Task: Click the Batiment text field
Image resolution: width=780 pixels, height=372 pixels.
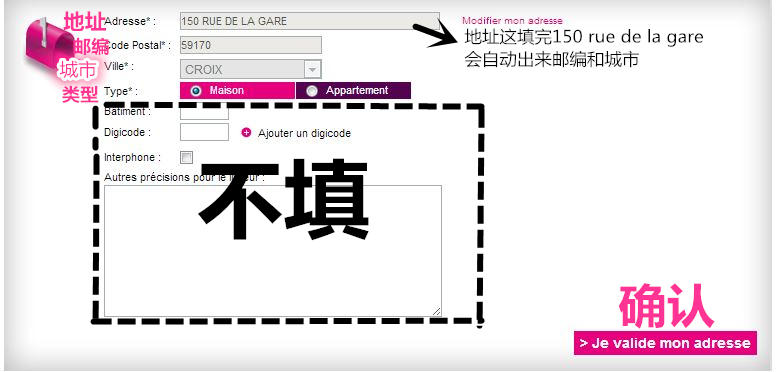Action: pos(204,113)
